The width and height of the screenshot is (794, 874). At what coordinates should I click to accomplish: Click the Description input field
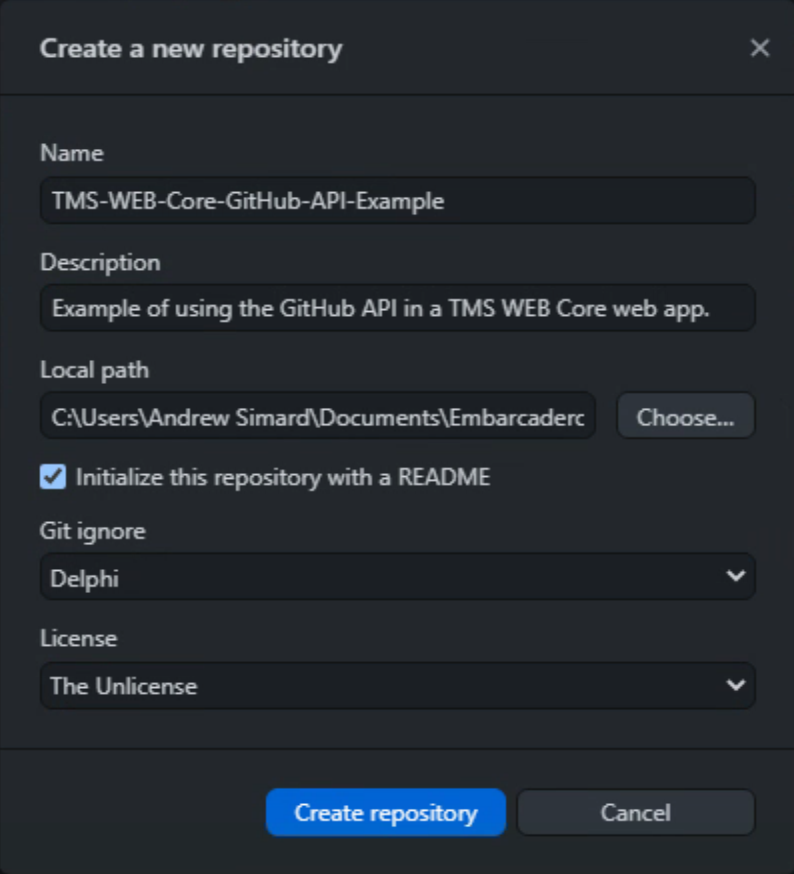click(x=398, y=308)
